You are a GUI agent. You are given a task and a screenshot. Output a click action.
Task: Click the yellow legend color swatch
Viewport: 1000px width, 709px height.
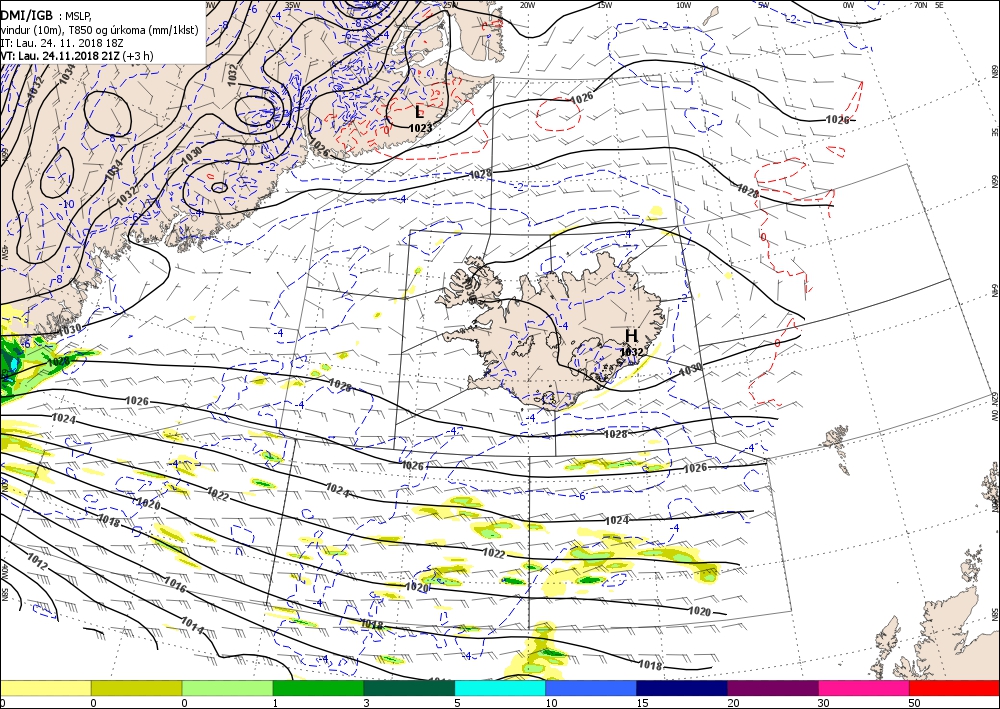pos(45,688)
